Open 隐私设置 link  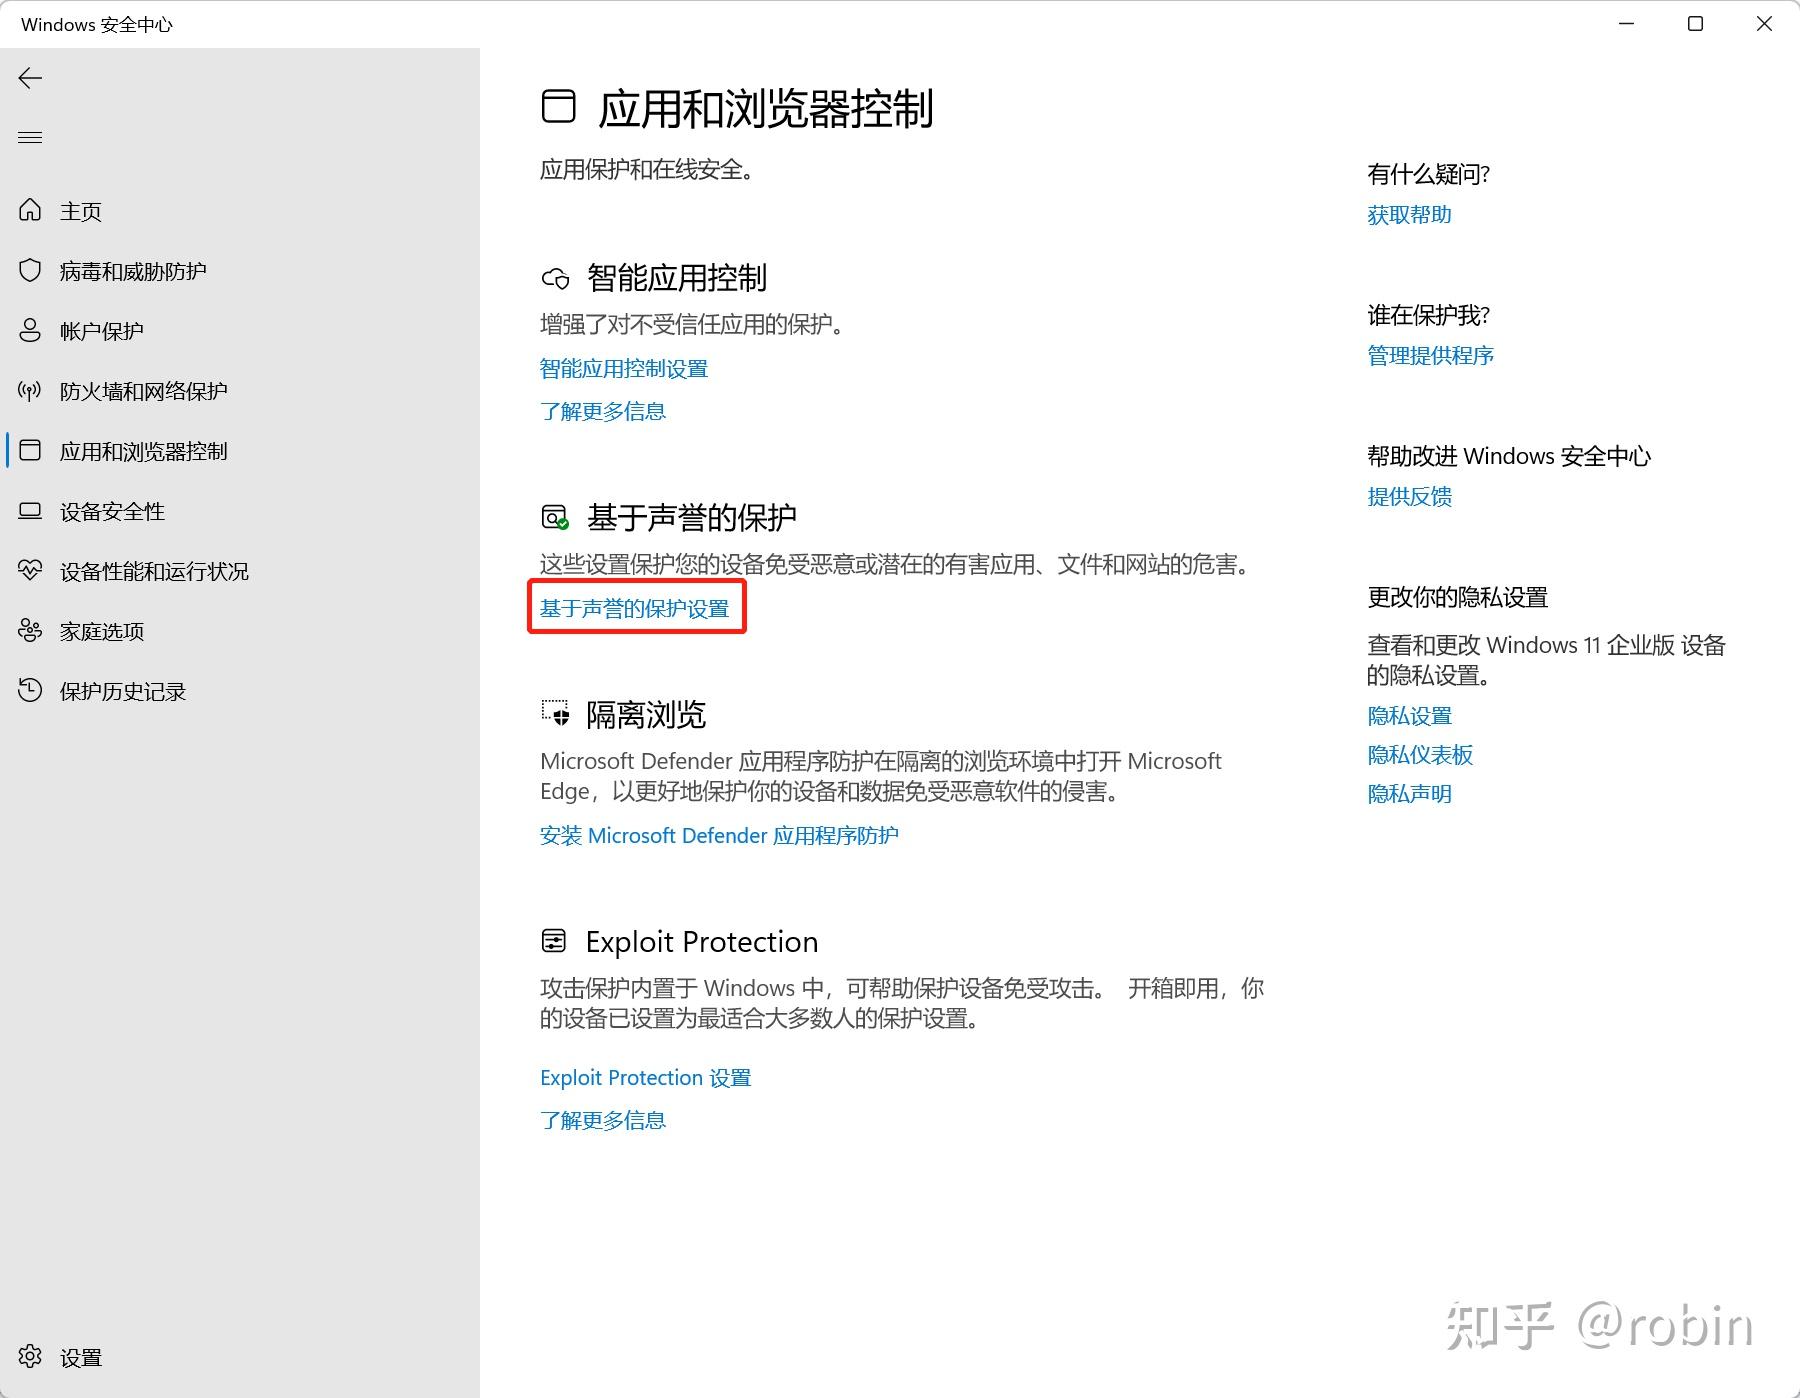(x=1409, y=715)
